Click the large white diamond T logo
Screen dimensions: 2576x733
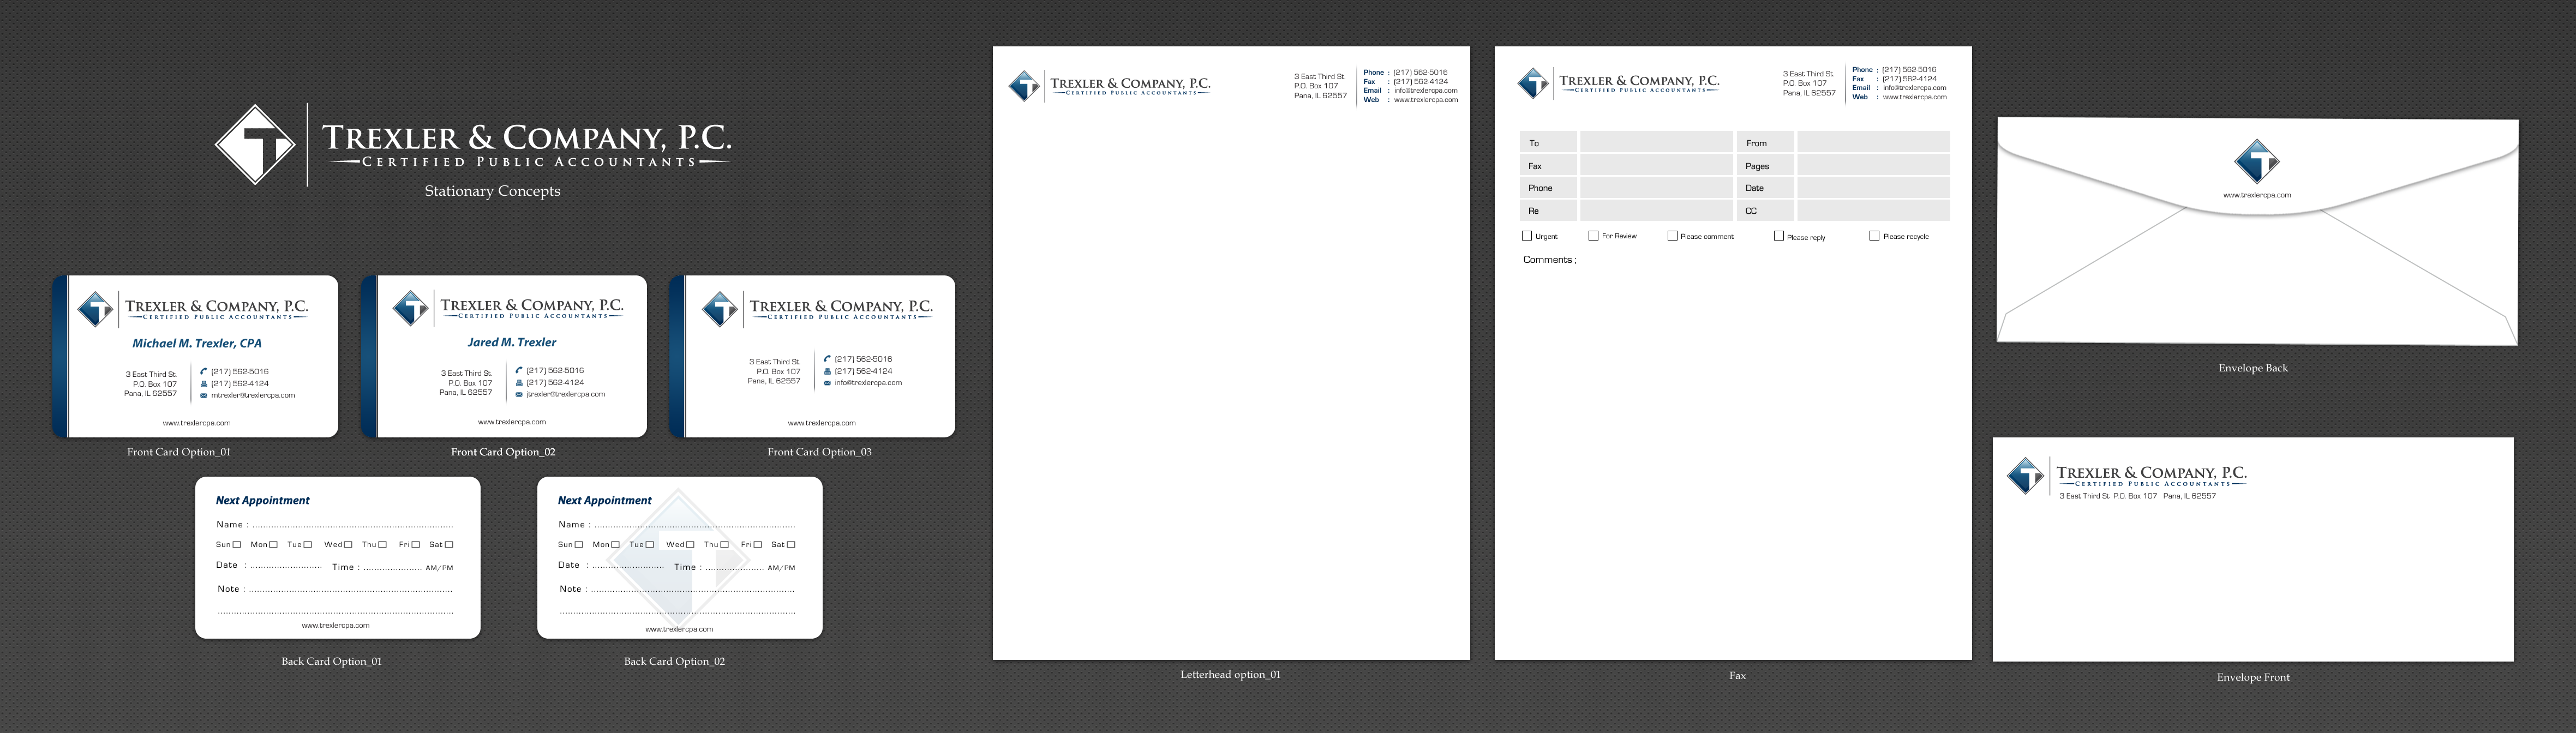pyautogui.click(x=256, y=145)
